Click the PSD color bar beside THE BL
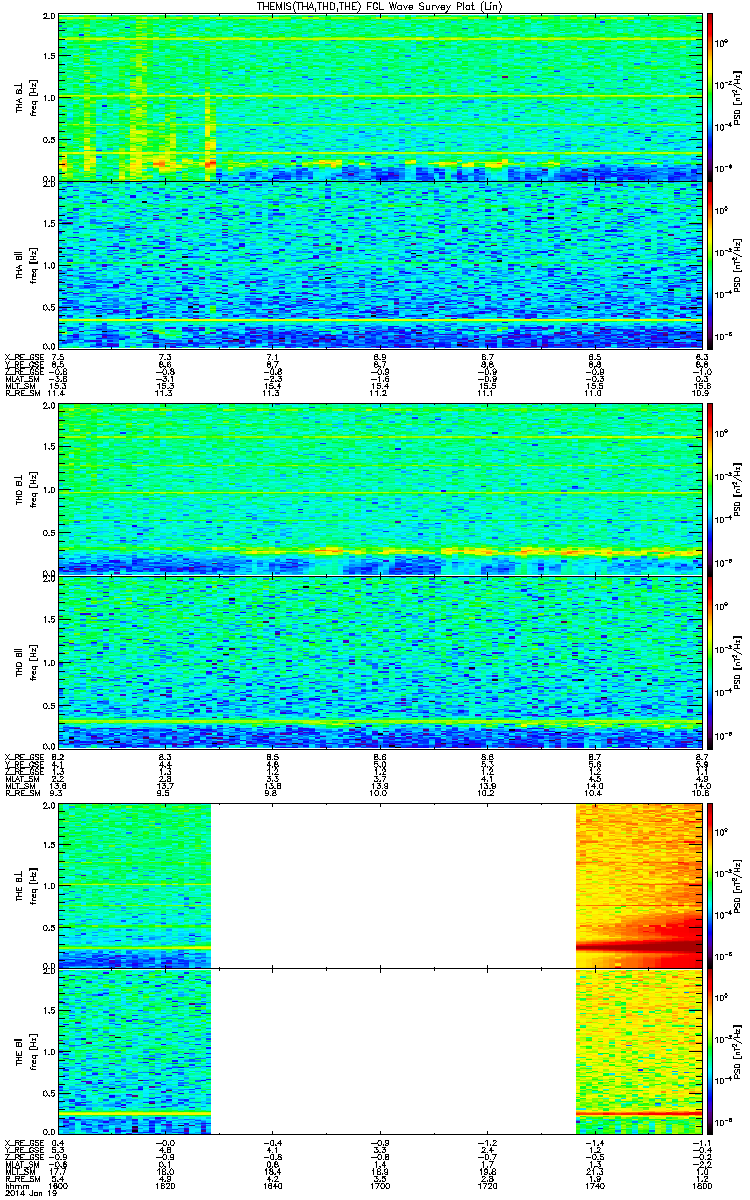The height and width of the screenshot is (1200, 750). click(x=709, y=885)
